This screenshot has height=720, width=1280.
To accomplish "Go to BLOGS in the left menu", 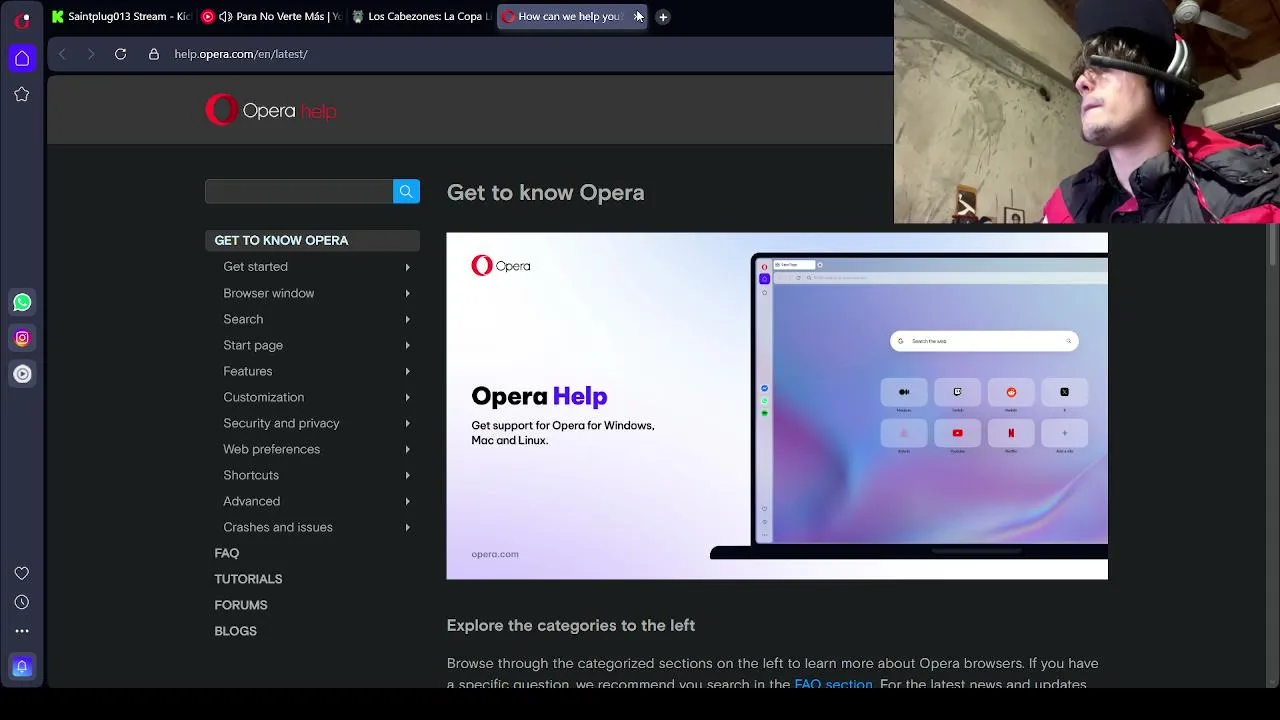I will 235,631.
